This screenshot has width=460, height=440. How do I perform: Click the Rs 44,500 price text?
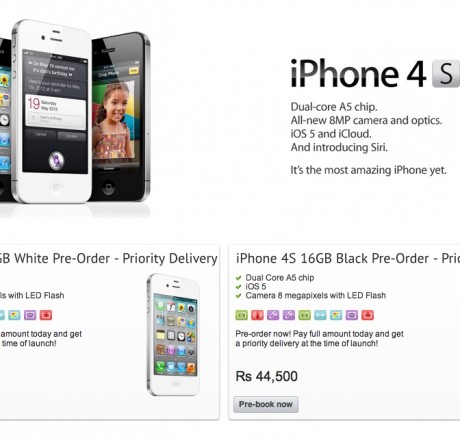tap(267, 376)
